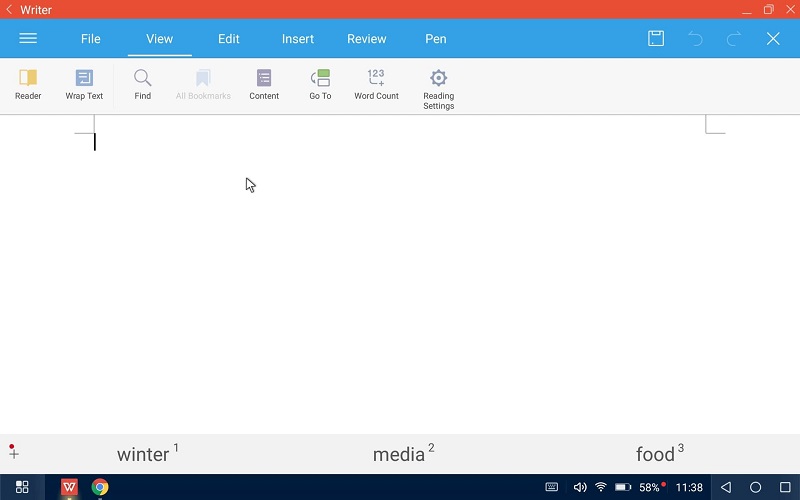Expand suggestion bar with the plus icon
The height and width of the screenshot is (500, 800).
tap(14, 453)
